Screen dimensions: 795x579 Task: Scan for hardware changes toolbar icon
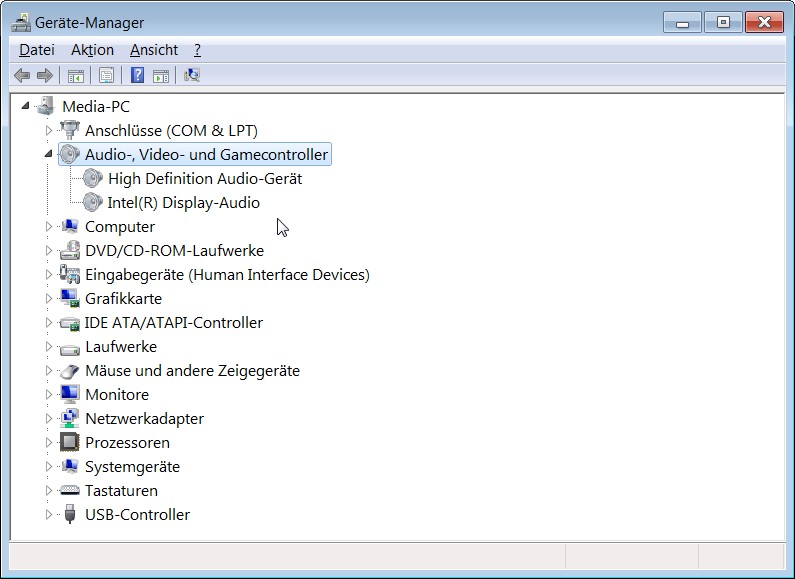[x=192, y=75]
